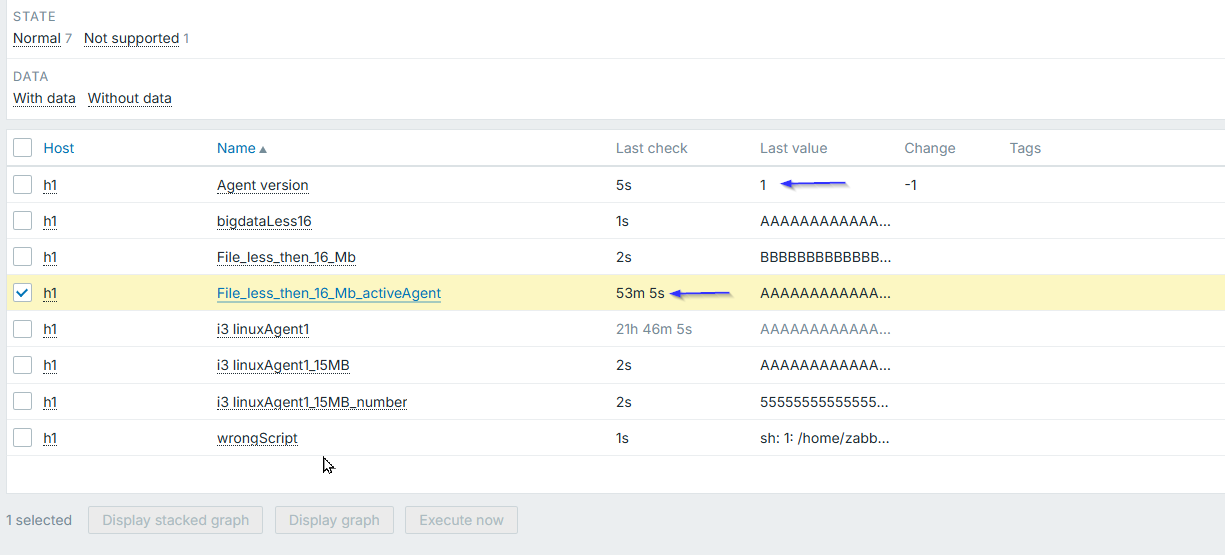Screen dimensions: 1225x555
Task: Open the i3 linuxAgent1 item name
Action: click(262, 329)
